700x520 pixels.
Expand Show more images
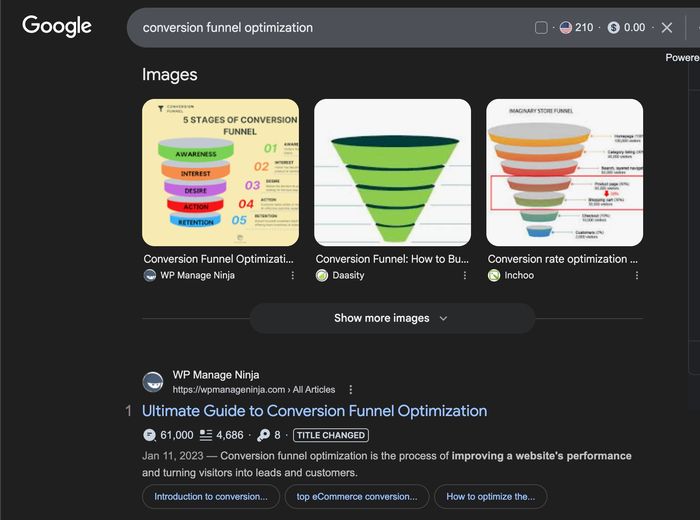(392, 318)
